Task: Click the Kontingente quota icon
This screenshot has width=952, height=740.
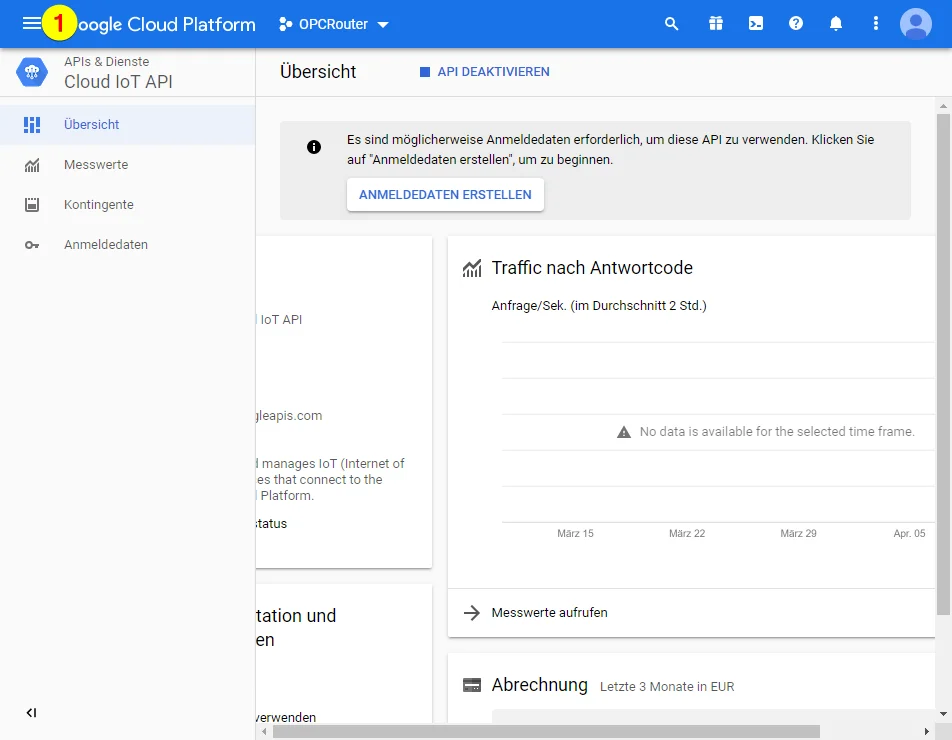Action: tap(32, 205)
